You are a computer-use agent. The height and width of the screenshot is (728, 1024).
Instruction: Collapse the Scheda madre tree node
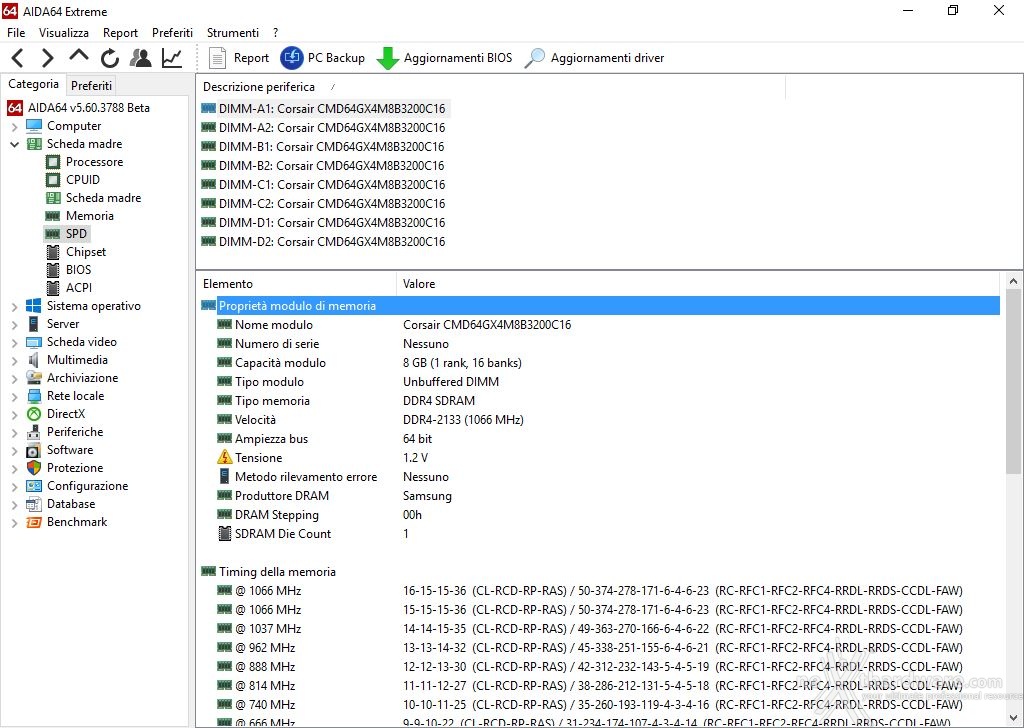(x=14, y=144)
